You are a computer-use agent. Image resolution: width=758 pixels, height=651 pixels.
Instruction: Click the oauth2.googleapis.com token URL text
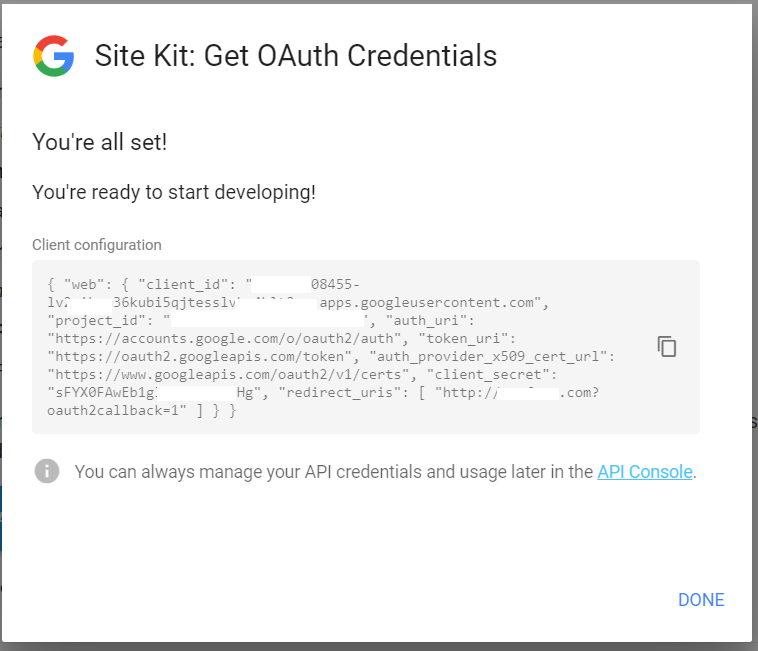[203, 356]
